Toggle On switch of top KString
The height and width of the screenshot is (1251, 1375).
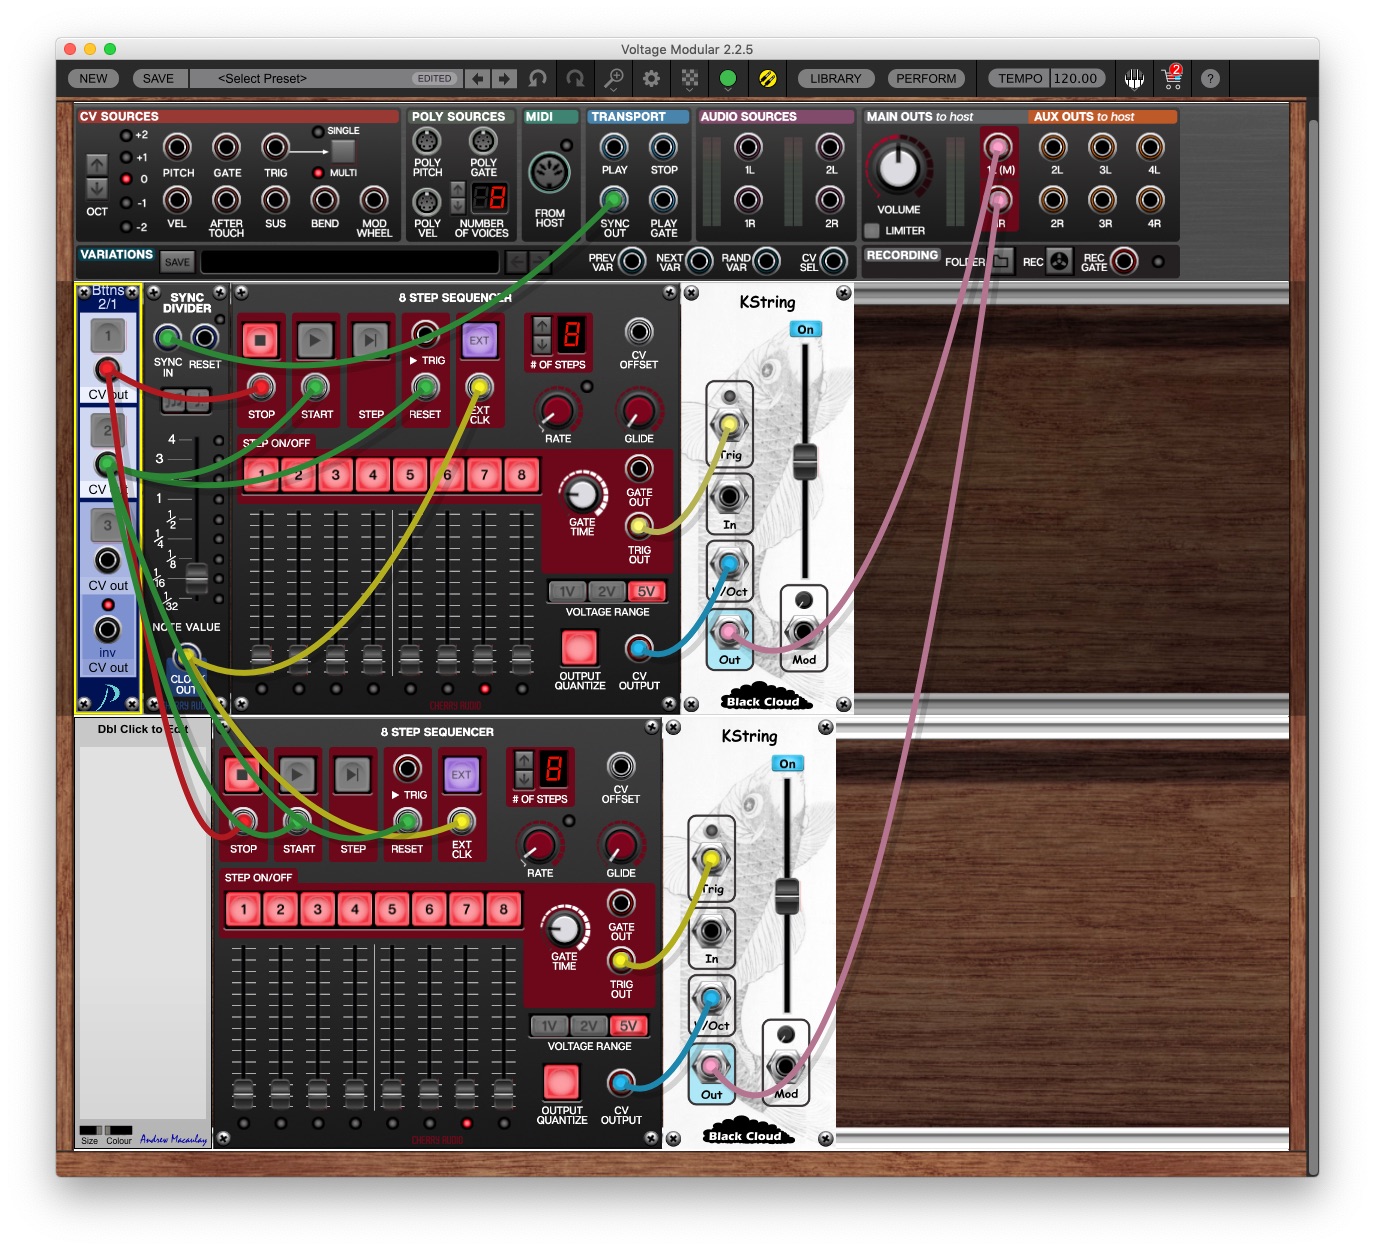click(x=805, y=329)
